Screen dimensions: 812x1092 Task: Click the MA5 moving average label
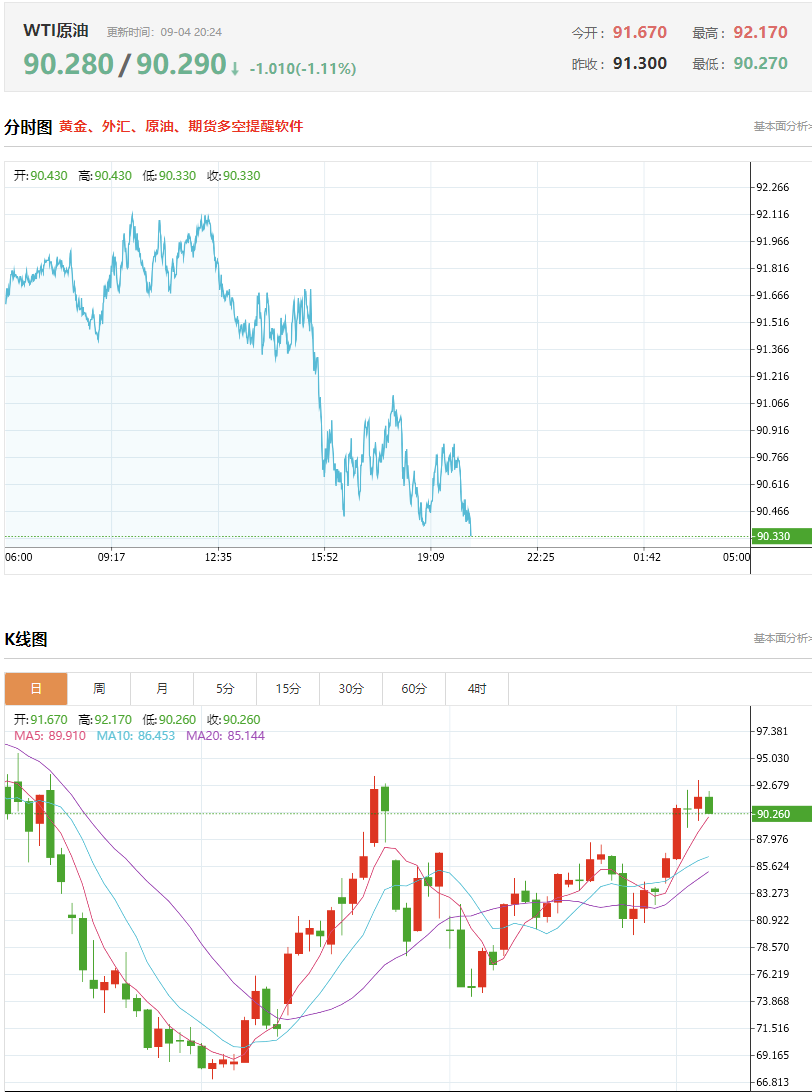(x=49, y=735)
